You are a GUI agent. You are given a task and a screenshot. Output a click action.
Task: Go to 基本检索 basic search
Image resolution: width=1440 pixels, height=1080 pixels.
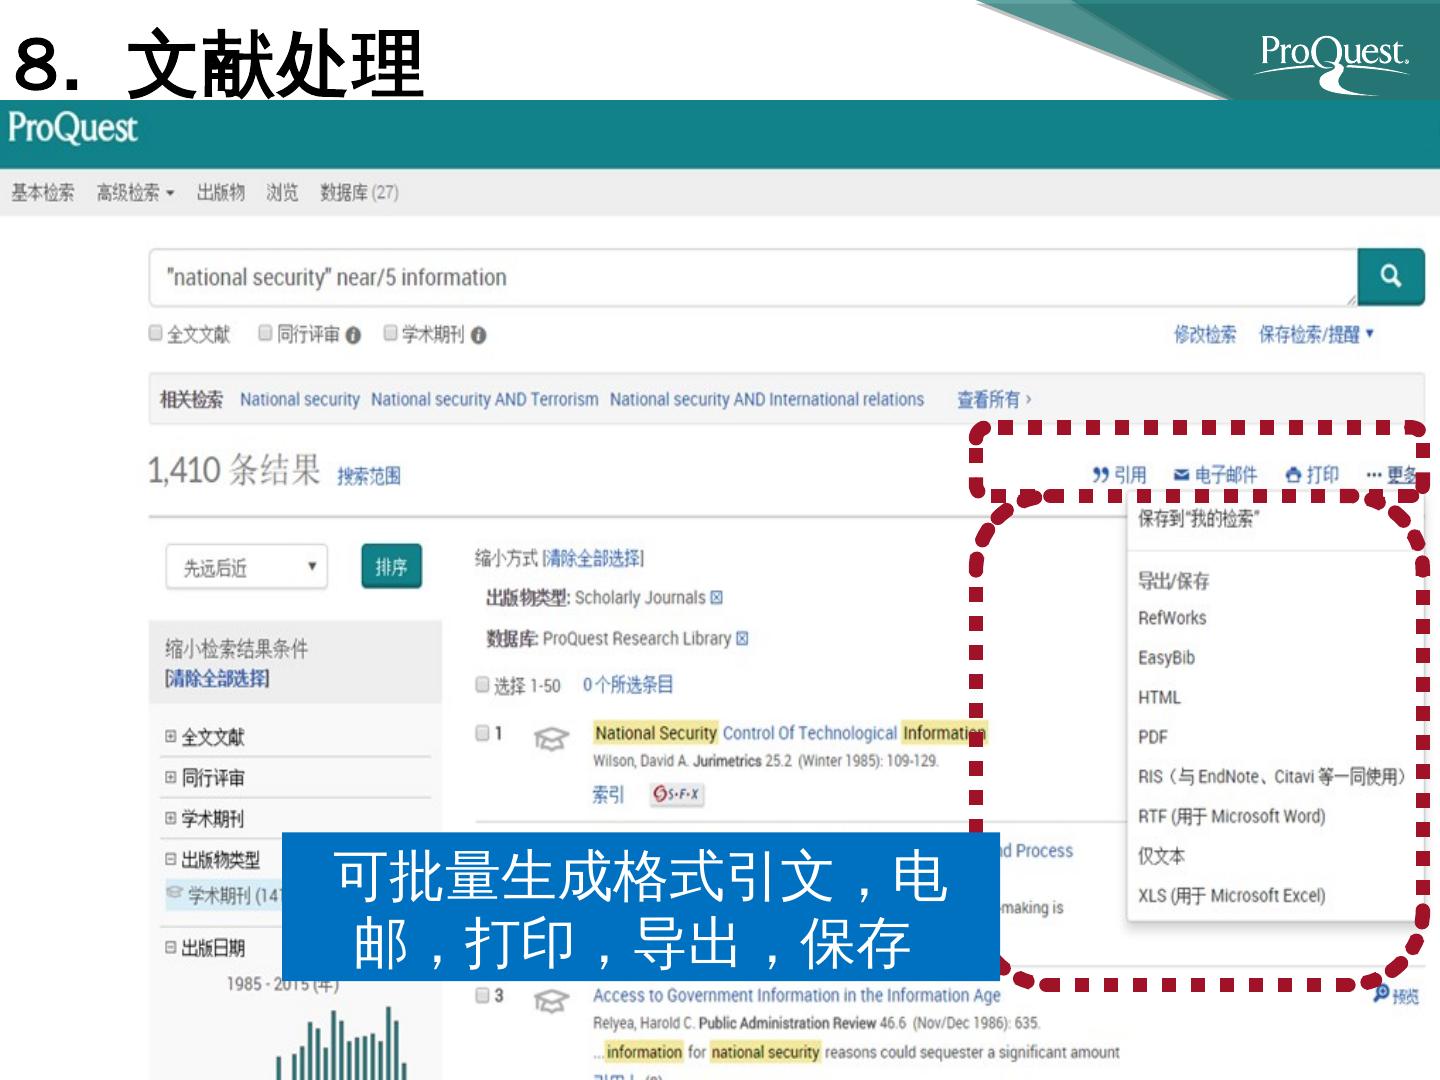[43, 192]
